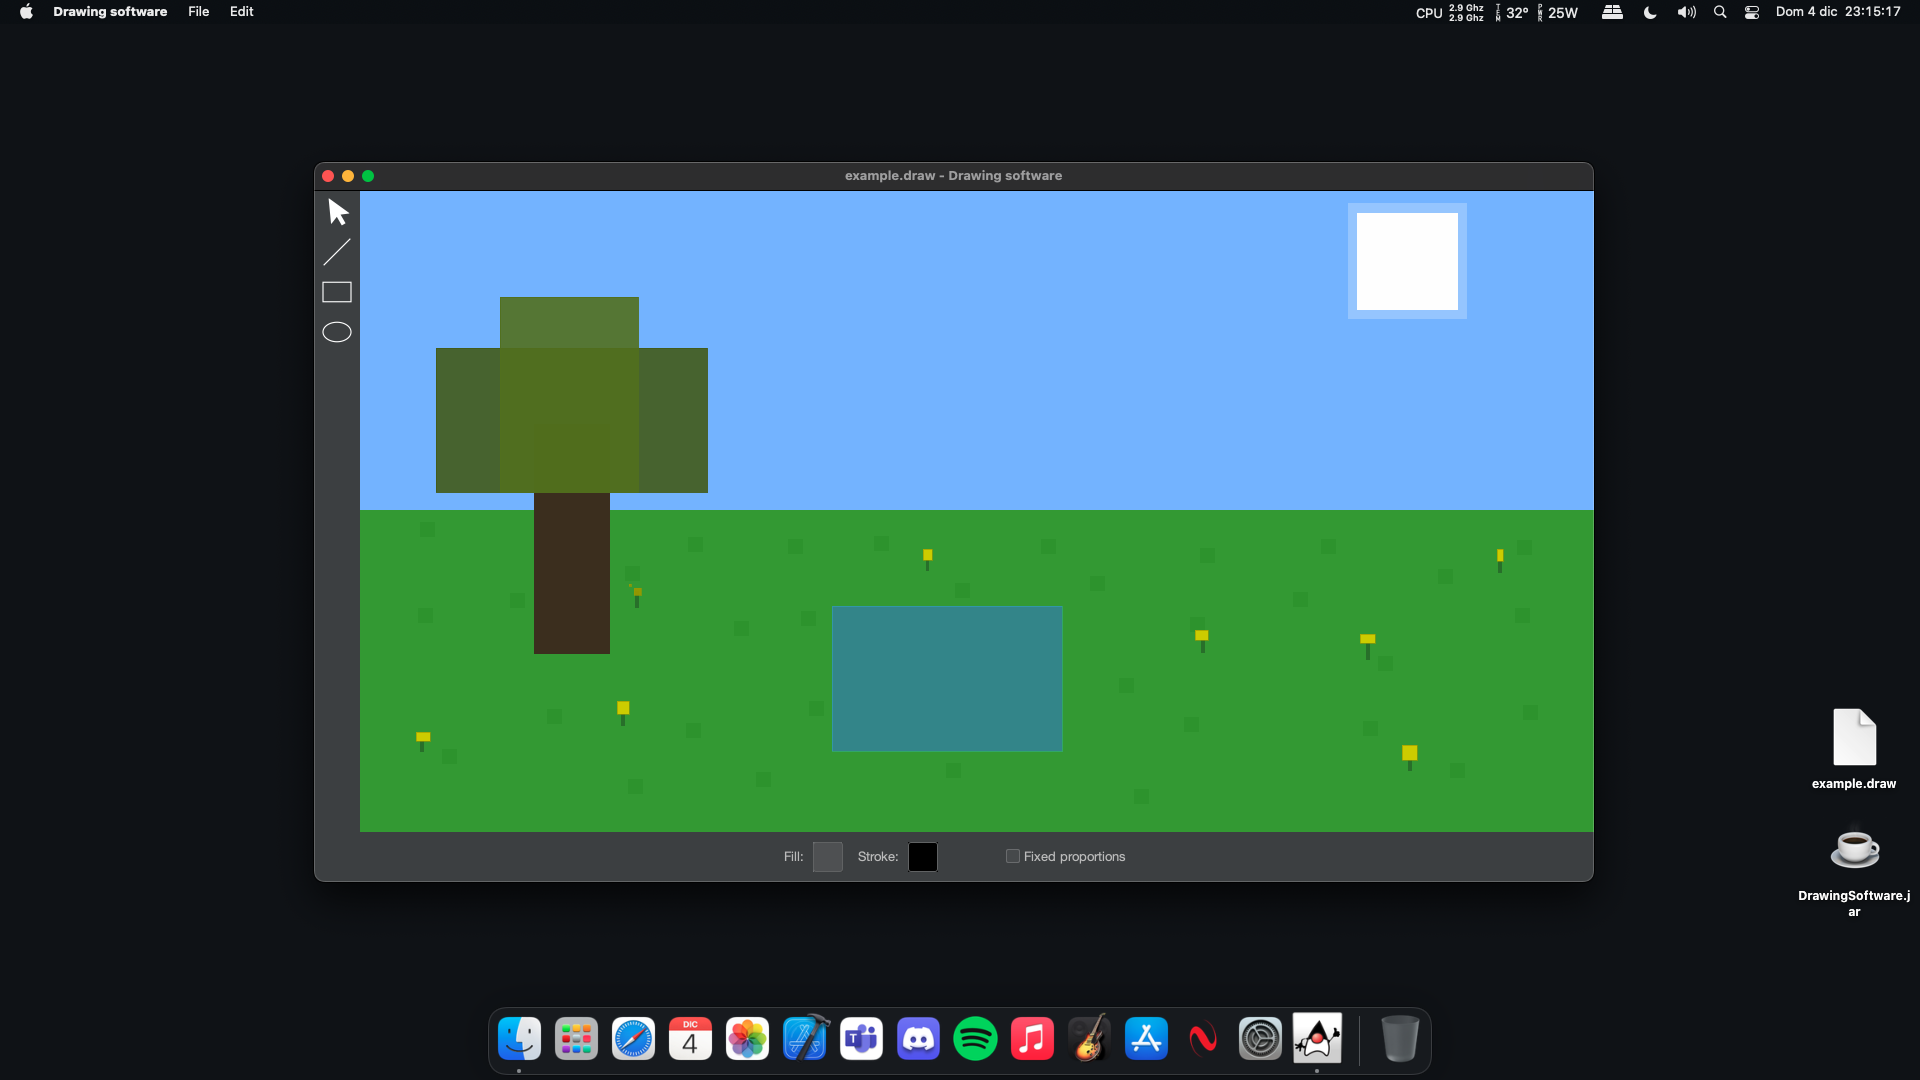Click the volume icon in menu bar
Image resolution: width=1920 pixels, height=1080 pixels.
coord(1687,12)
